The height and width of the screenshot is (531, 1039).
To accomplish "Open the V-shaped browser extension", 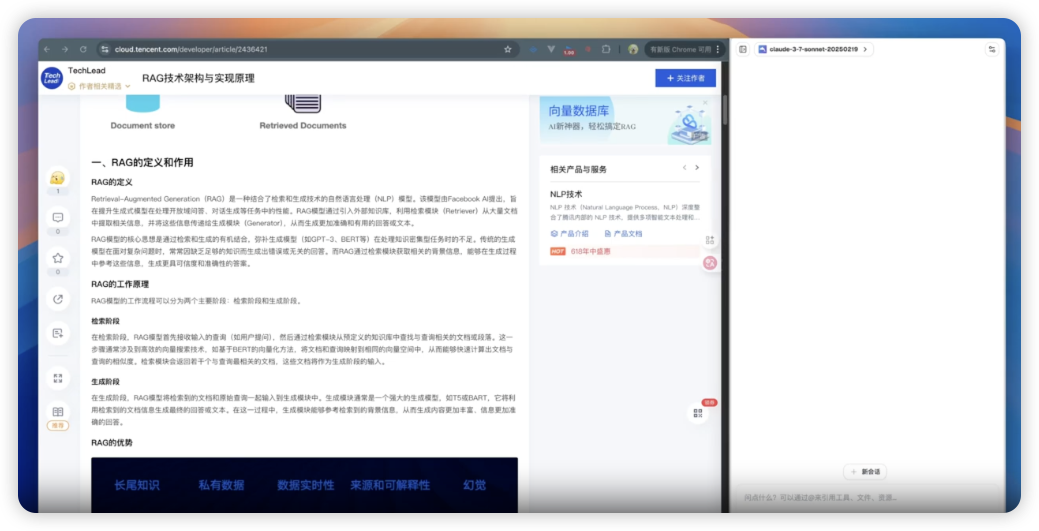I will point(551,49).
